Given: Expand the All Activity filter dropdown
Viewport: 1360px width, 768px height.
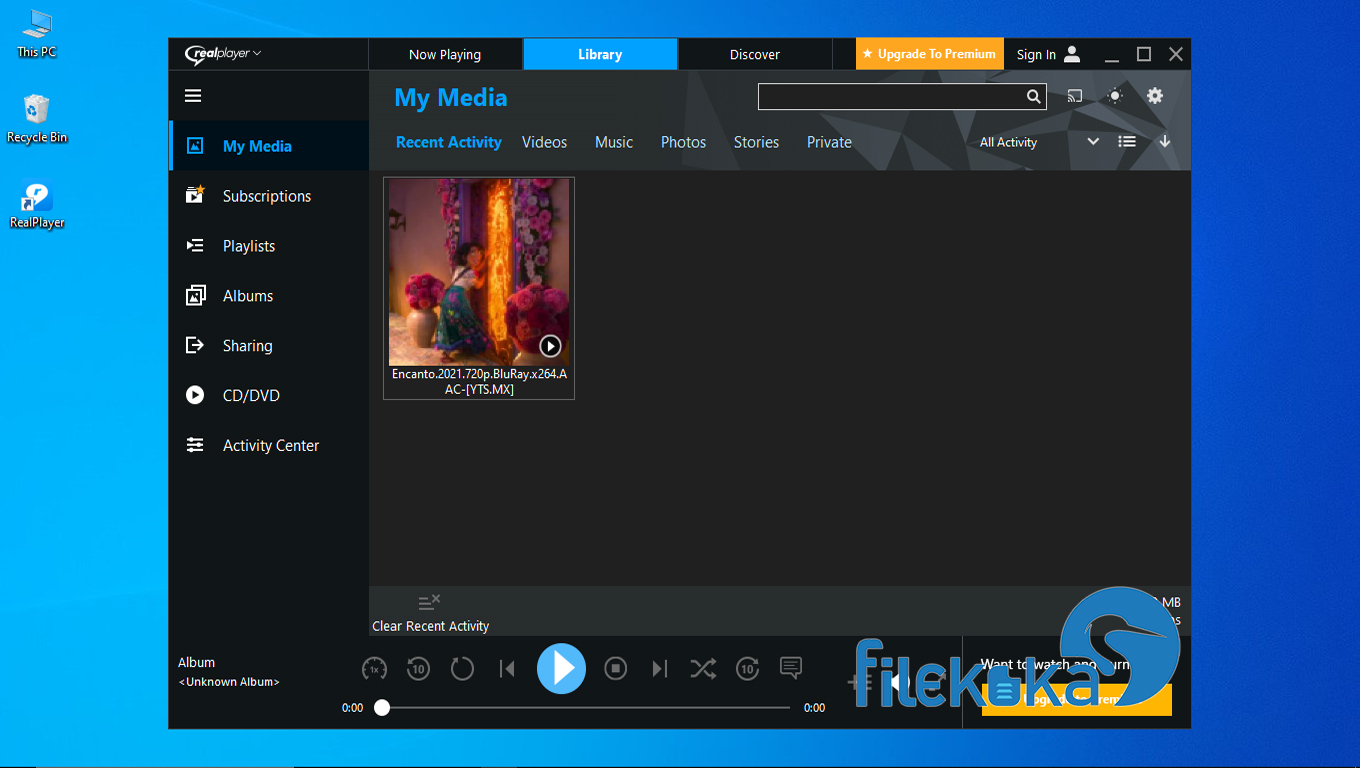Looking at the screenshot, I should (x=1039, y=142).
